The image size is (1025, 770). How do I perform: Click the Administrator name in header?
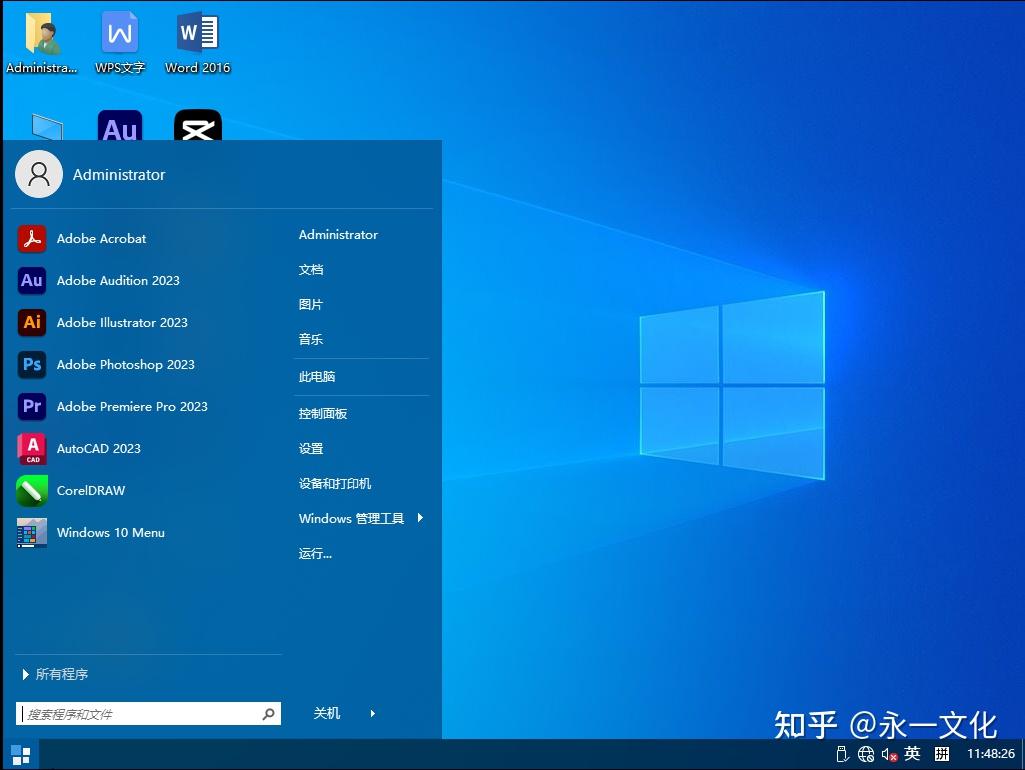pos(119,175)
